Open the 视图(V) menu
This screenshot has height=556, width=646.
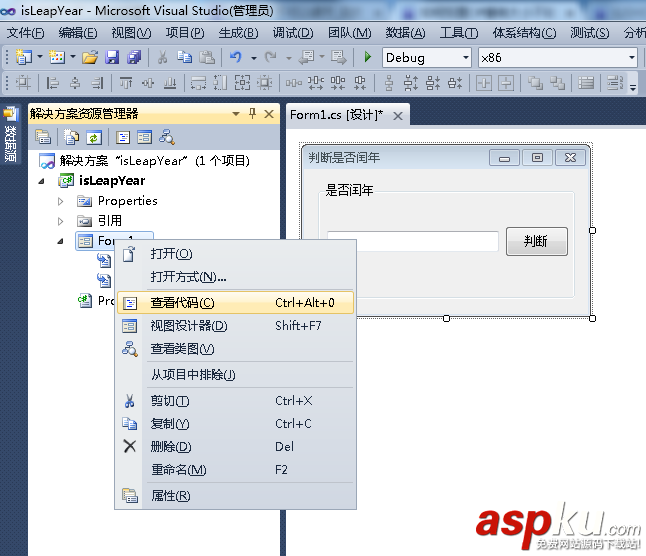pyautogui.click(x=131, y=33)
